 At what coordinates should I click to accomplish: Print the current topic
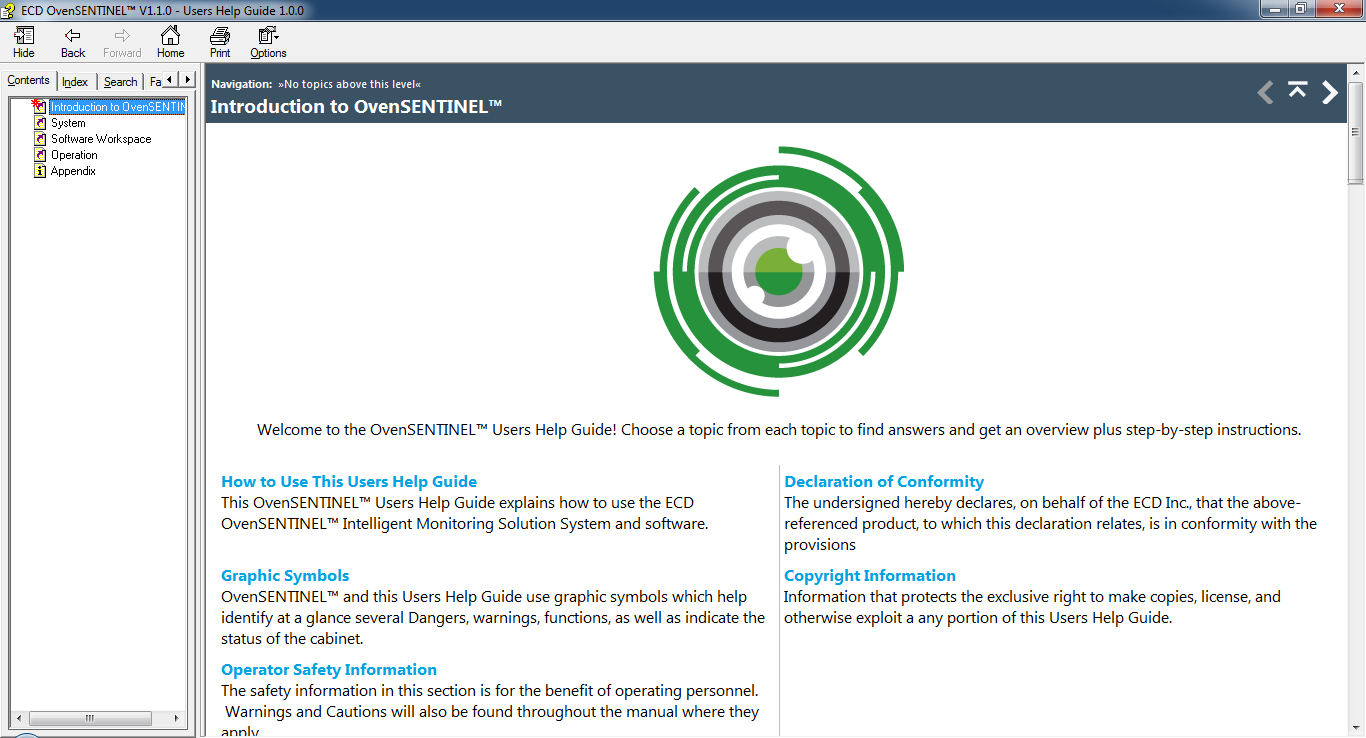pos(220,42)
